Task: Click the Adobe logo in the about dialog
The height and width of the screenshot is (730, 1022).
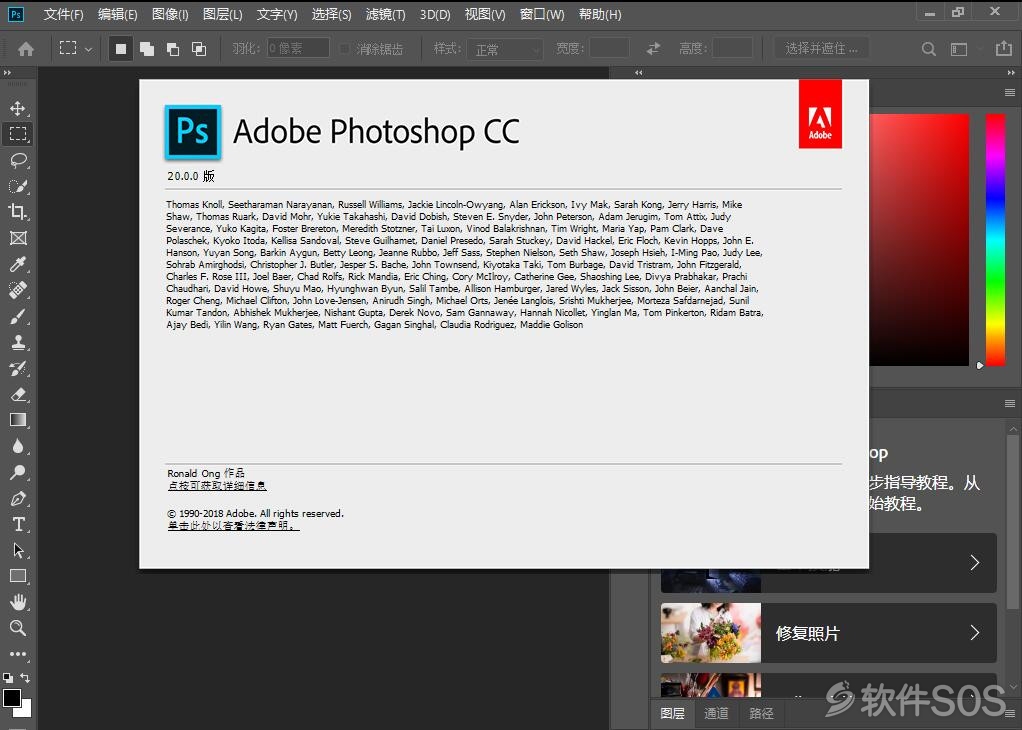Action: (820, 114)
